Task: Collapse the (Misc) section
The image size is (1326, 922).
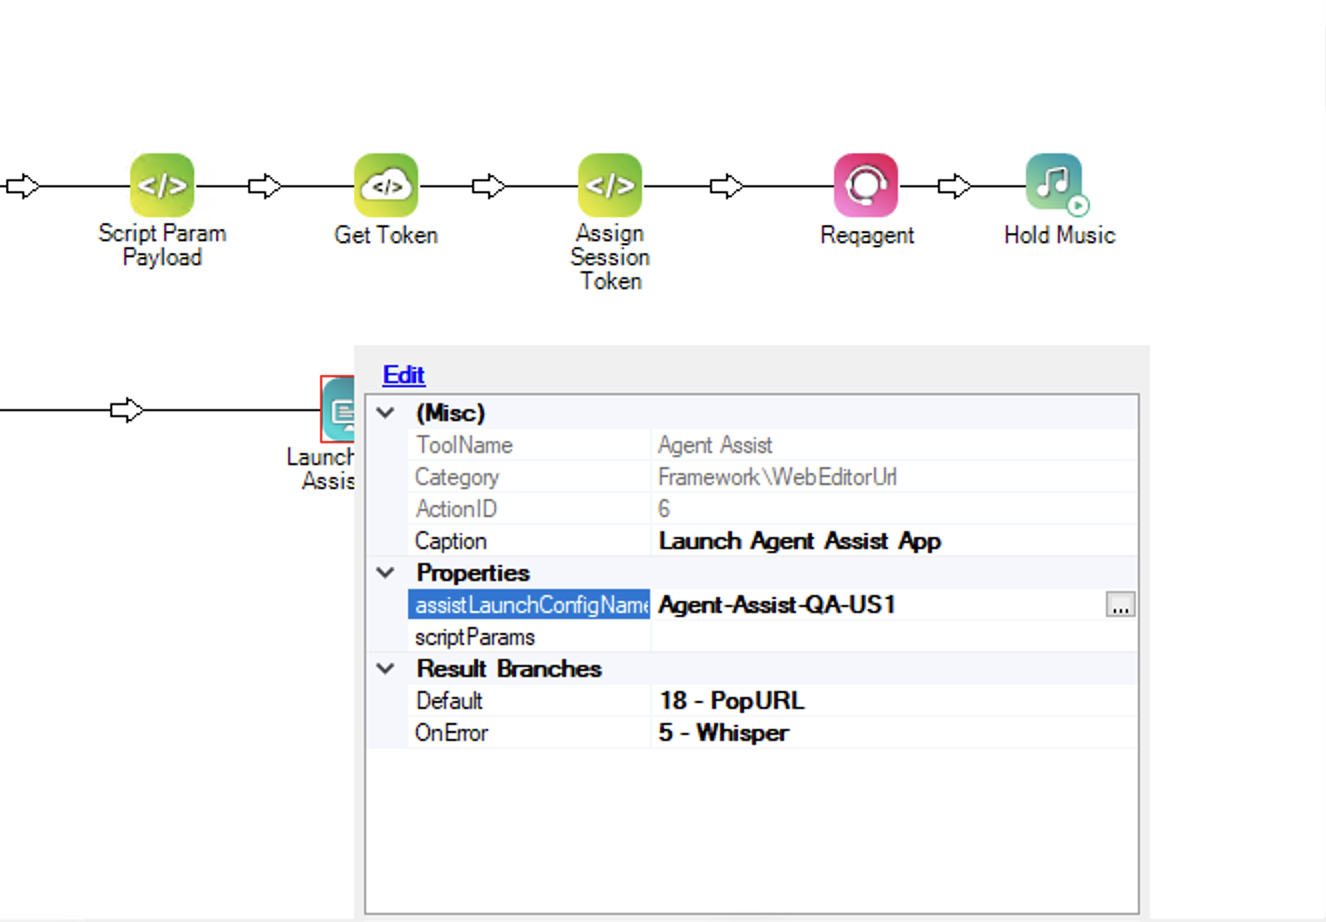Action: point(385,412)
